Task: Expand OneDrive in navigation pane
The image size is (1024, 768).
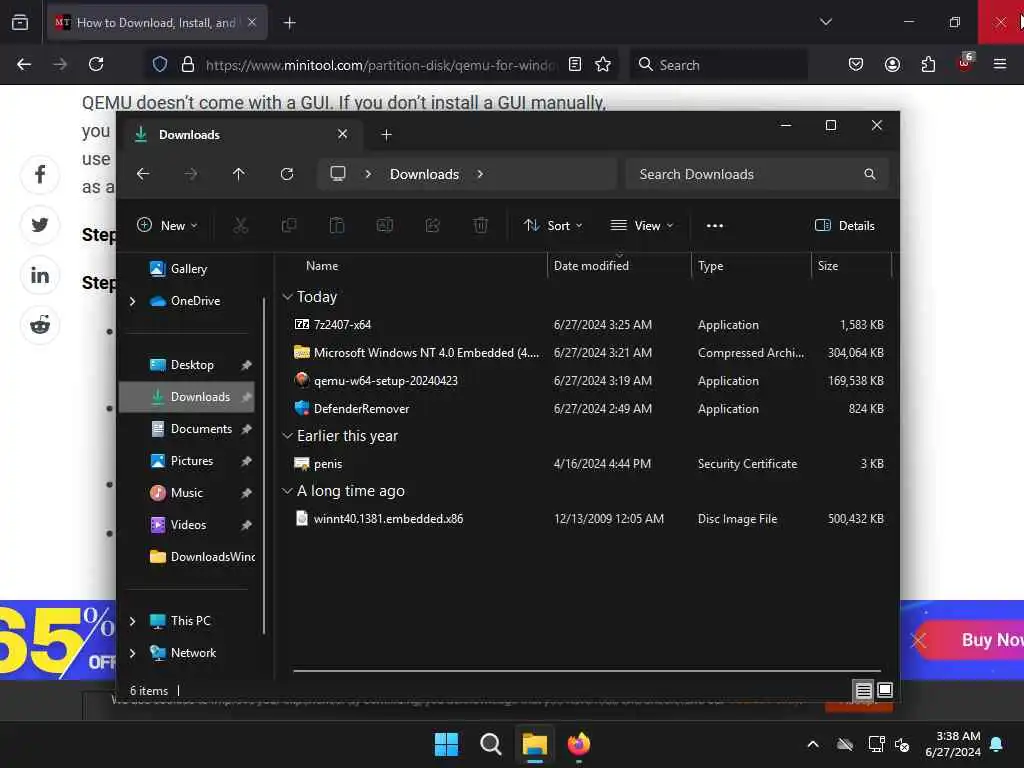Action: pos(133,301)
